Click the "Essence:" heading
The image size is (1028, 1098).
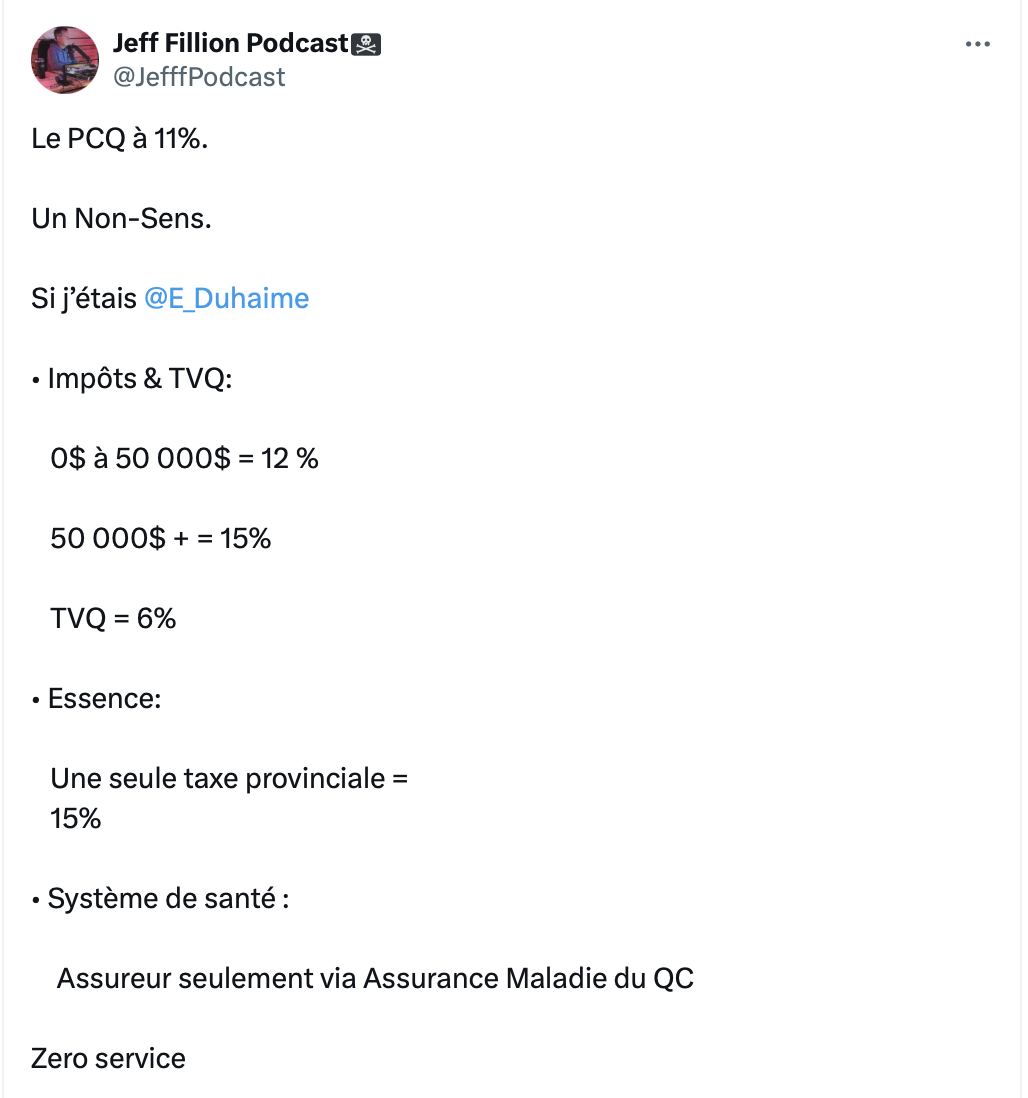(104, 698)
